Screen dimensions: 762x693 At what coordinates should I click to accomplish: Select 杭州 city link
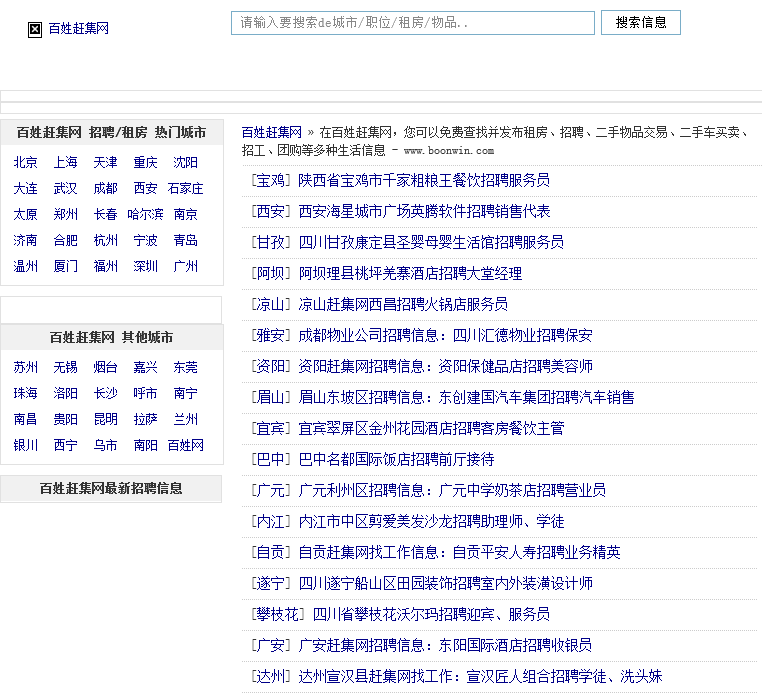point(105,240)
